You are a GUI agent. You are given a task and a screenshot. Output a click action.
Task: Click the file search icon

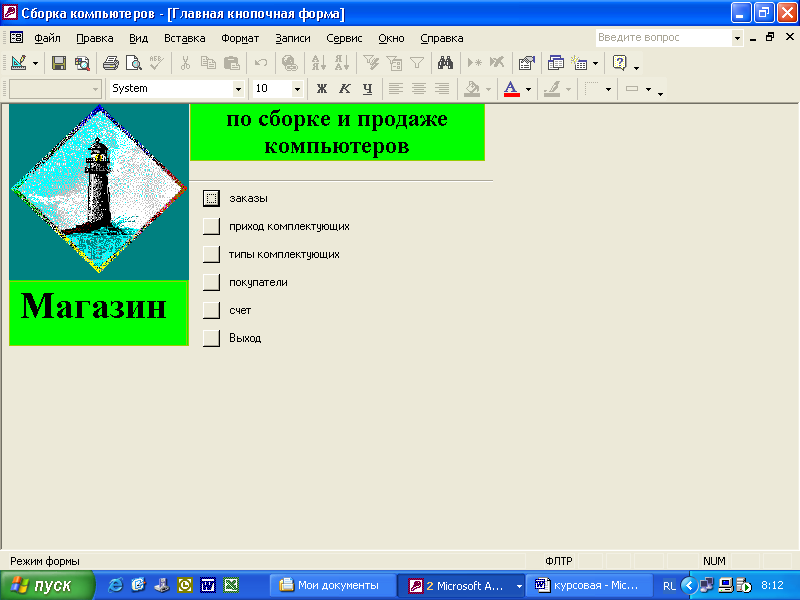[82, 63]
